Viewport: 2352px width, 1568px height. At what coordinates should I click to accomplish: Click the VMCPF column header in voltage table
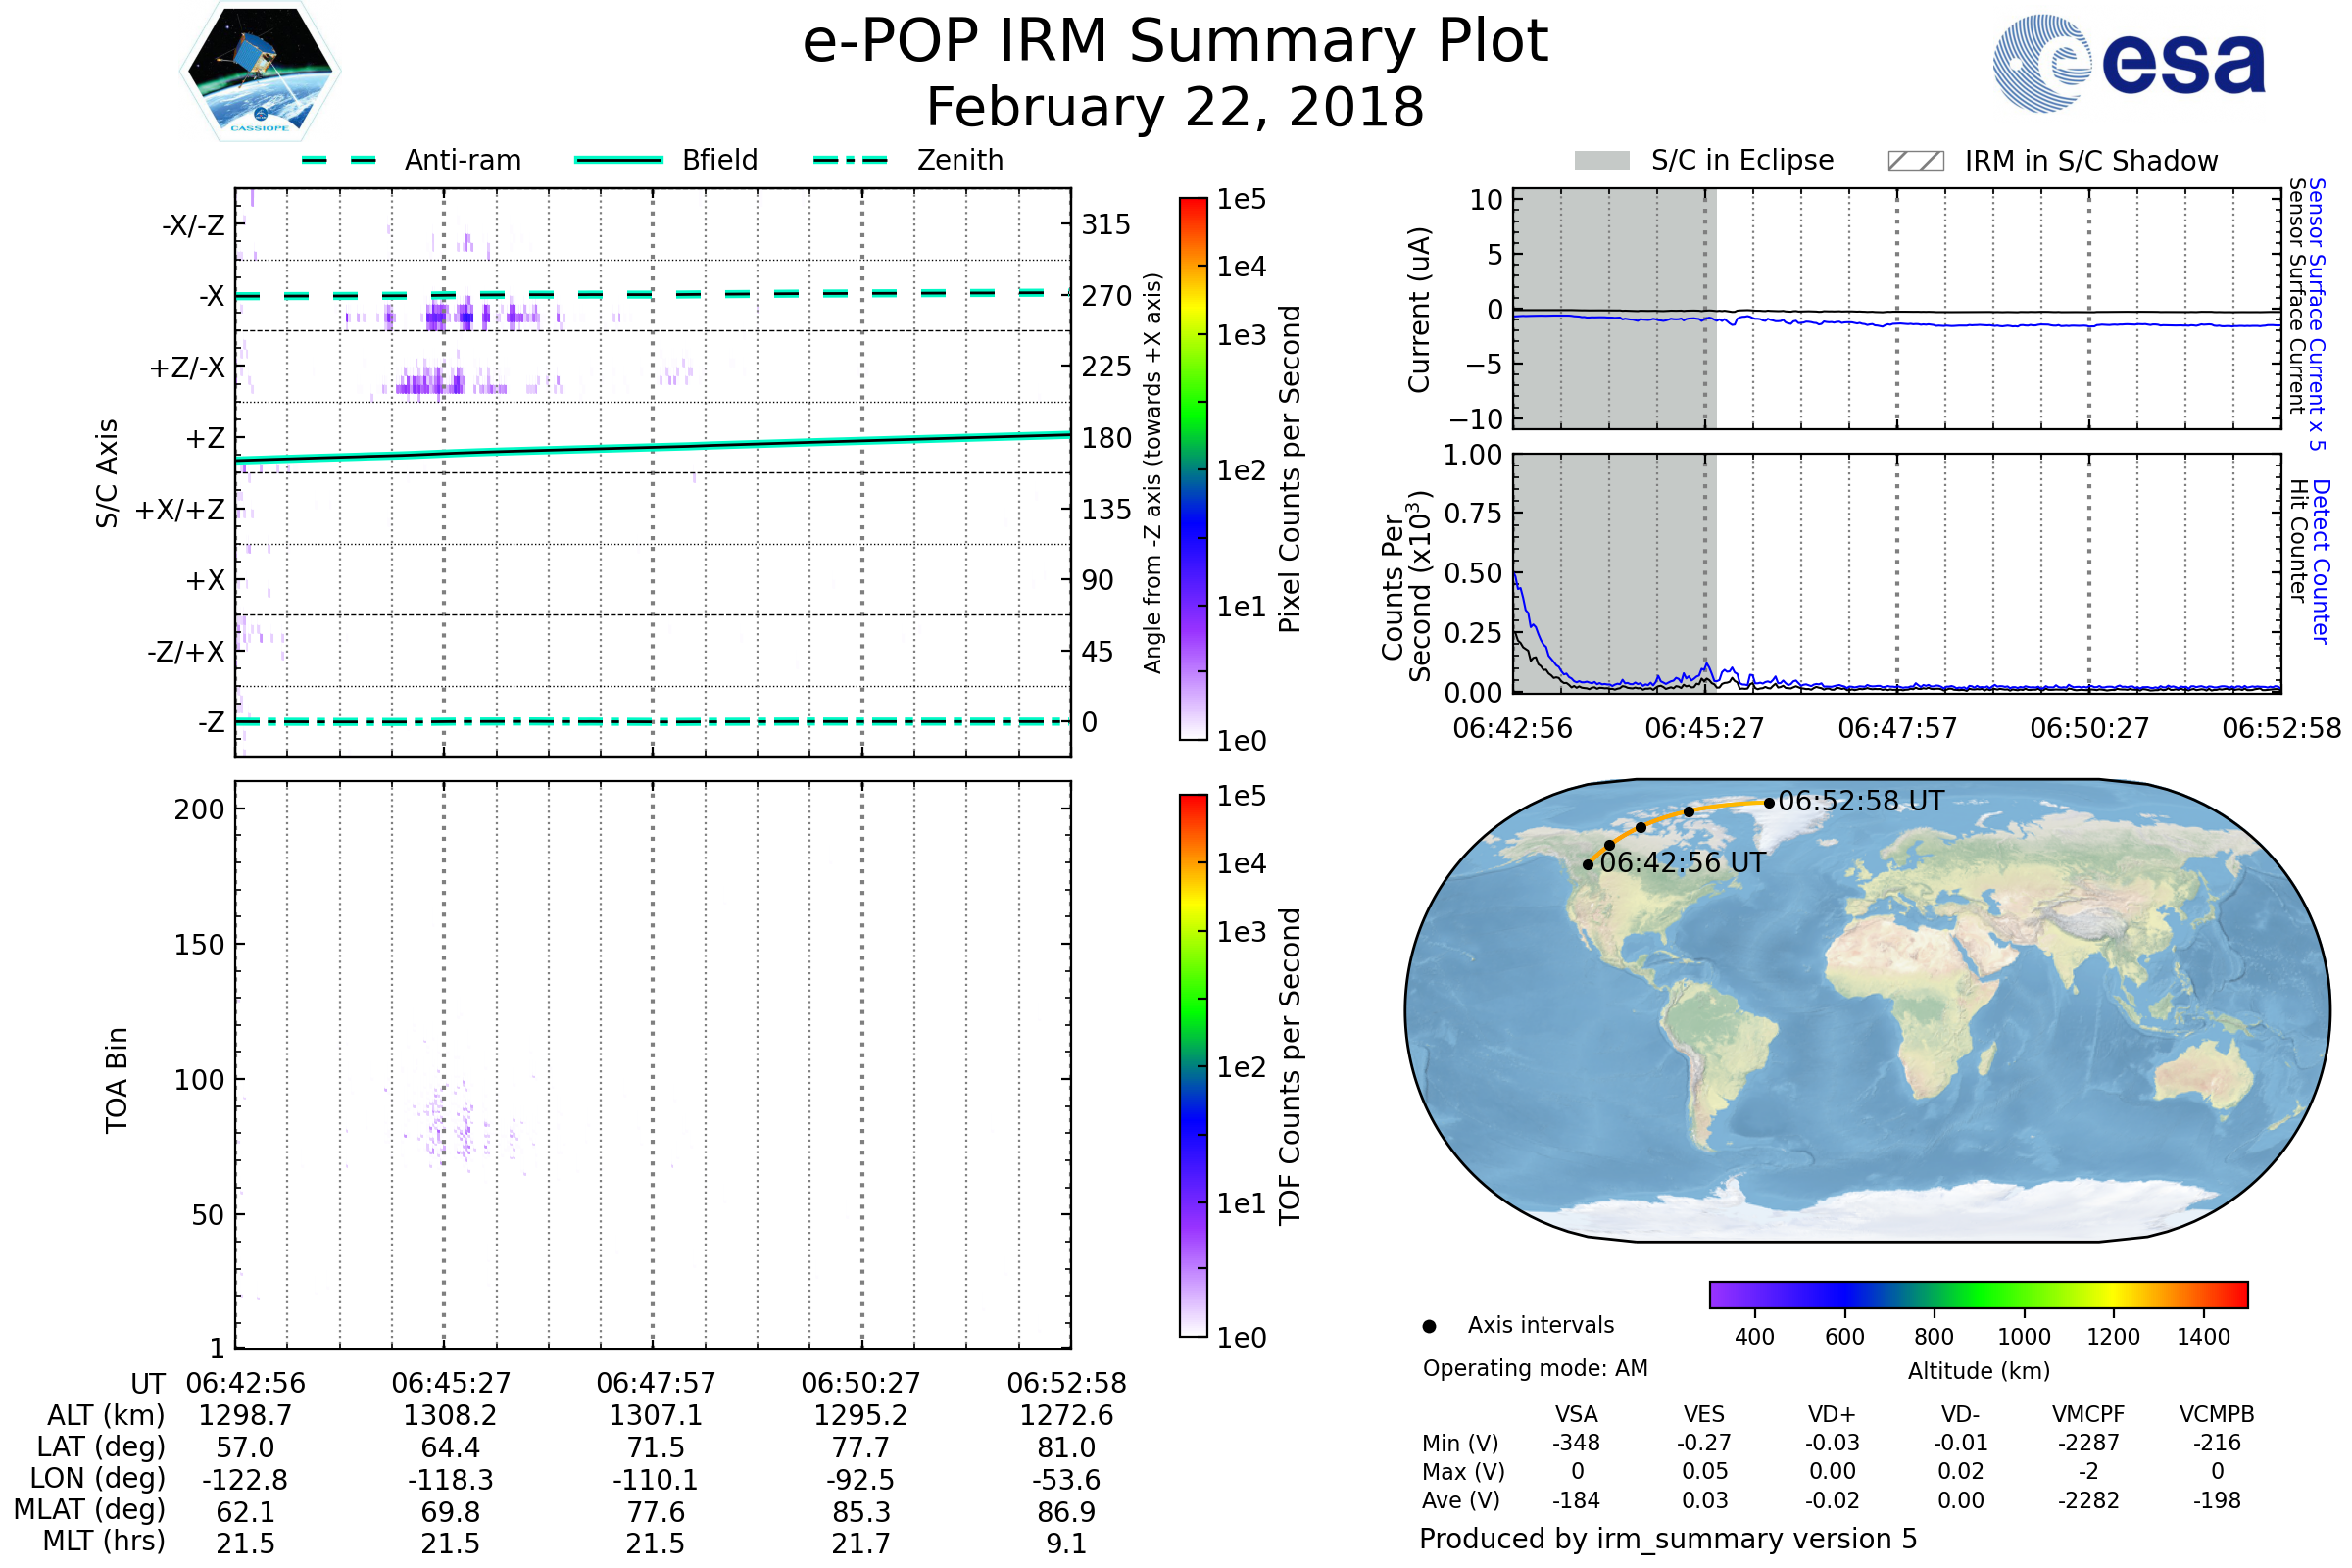pos(2088,1415)
